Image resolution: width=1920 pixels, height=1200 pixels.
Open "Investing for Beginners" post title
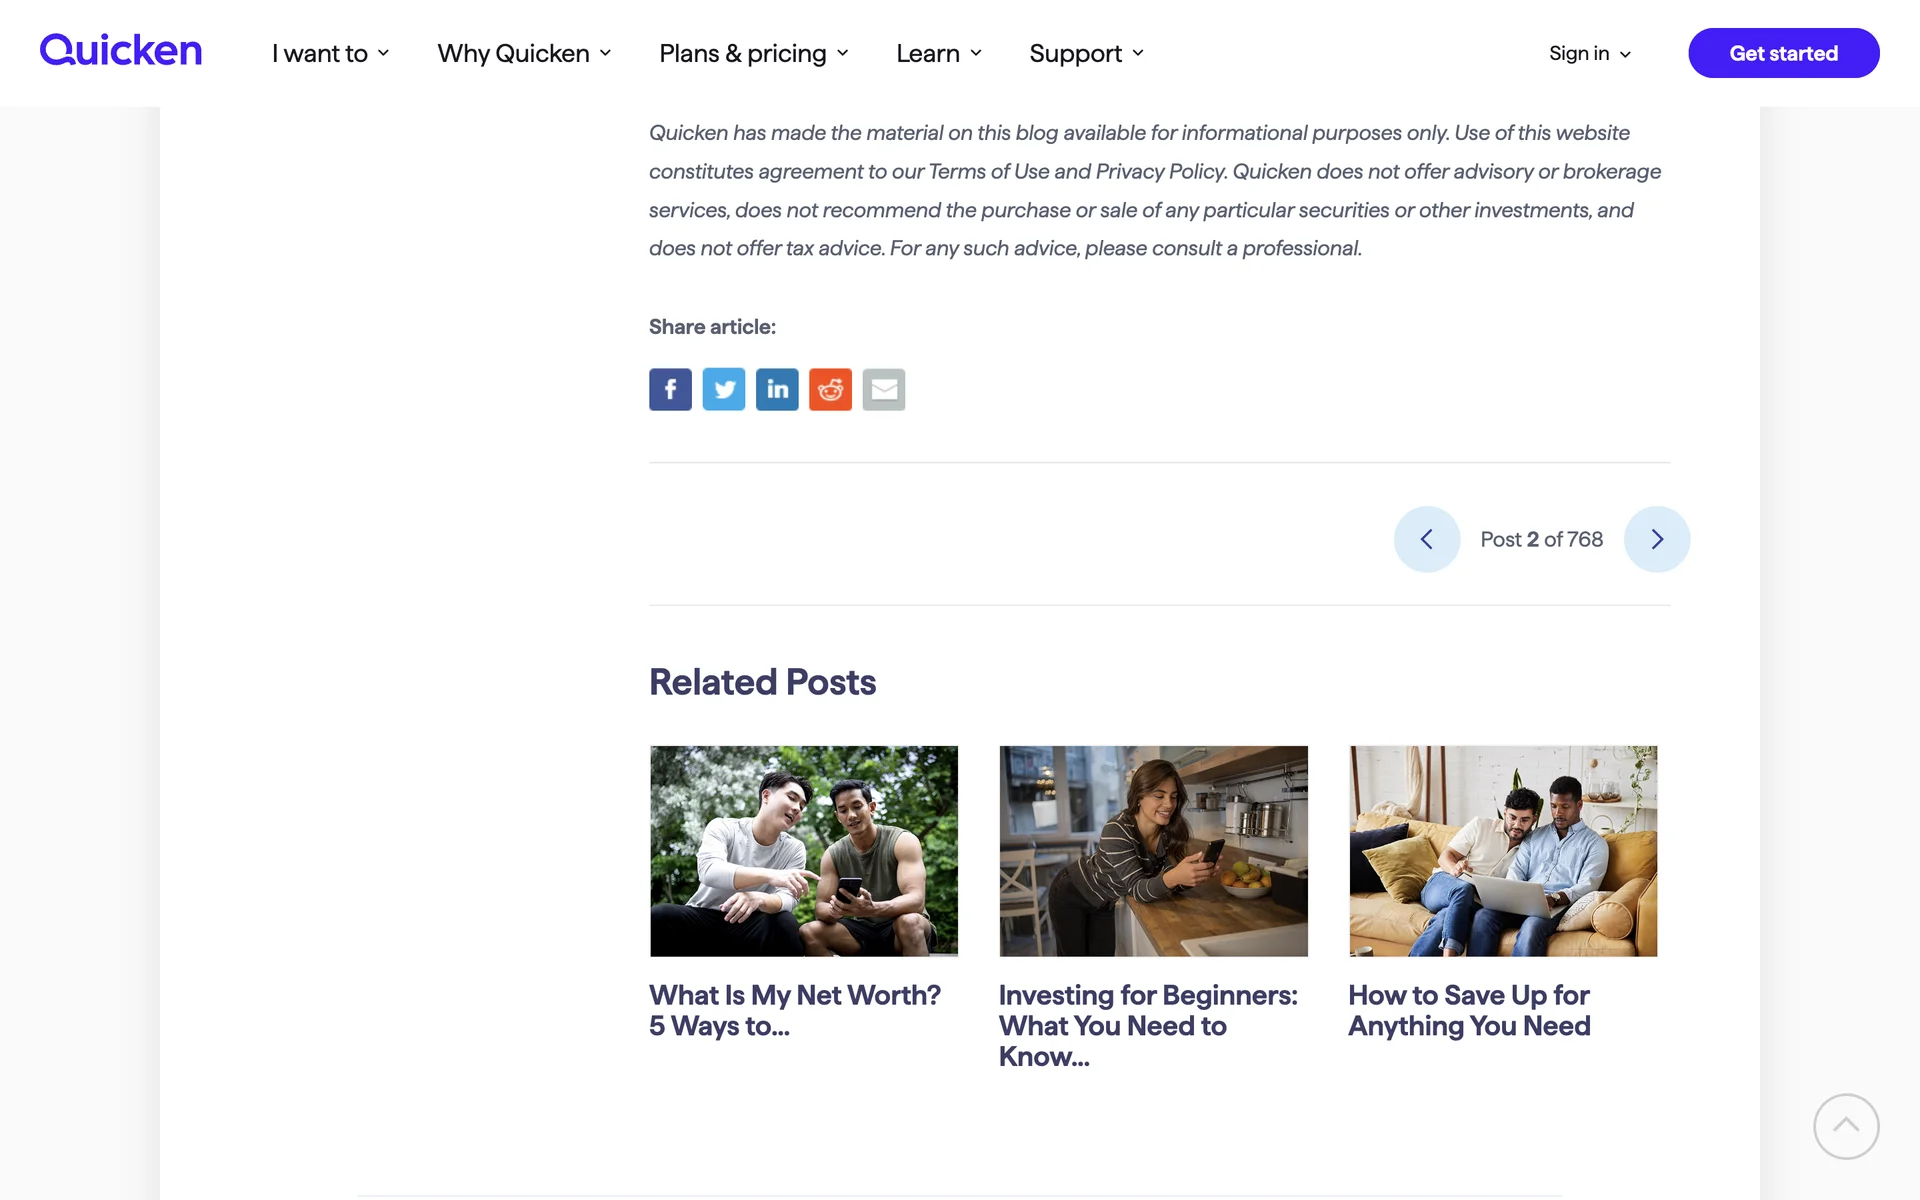pos(1148,1025)
